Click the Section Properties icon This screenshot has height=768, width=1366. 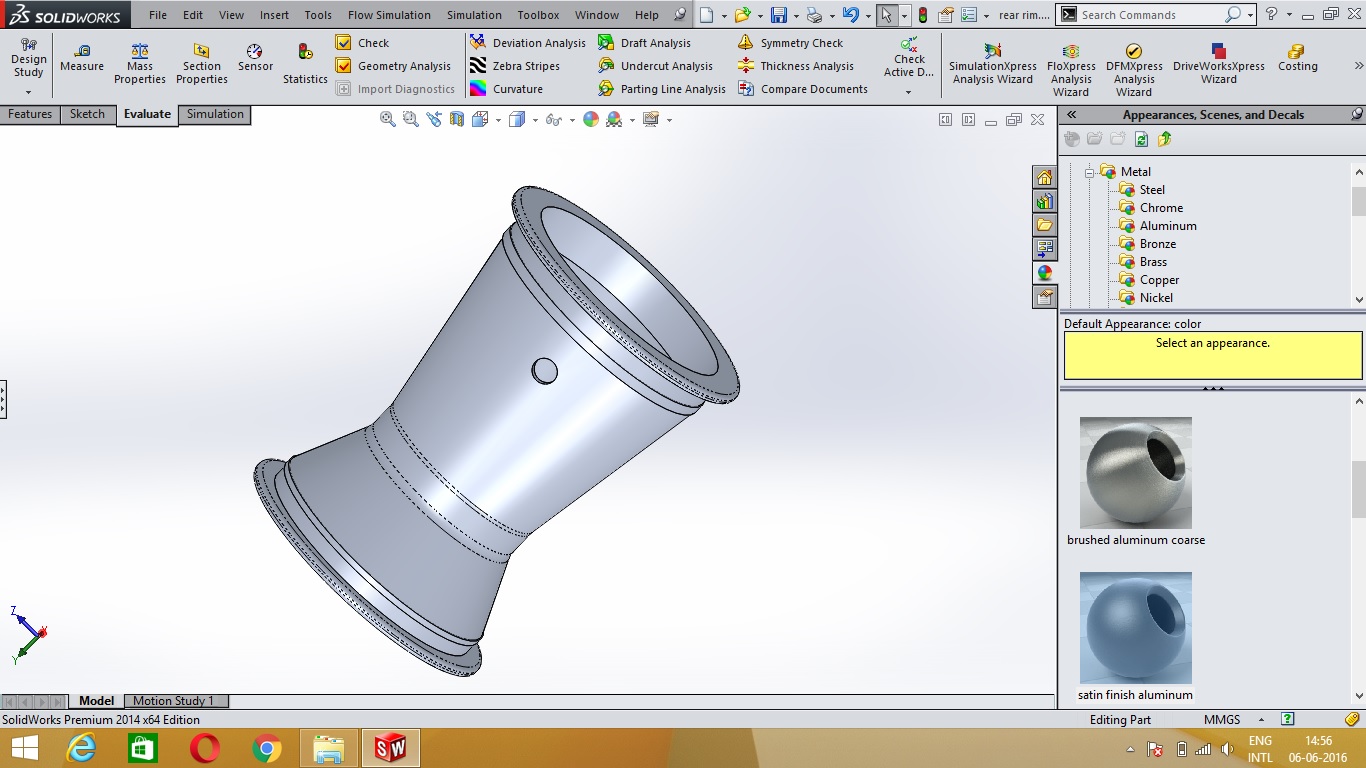click(201, 63)
